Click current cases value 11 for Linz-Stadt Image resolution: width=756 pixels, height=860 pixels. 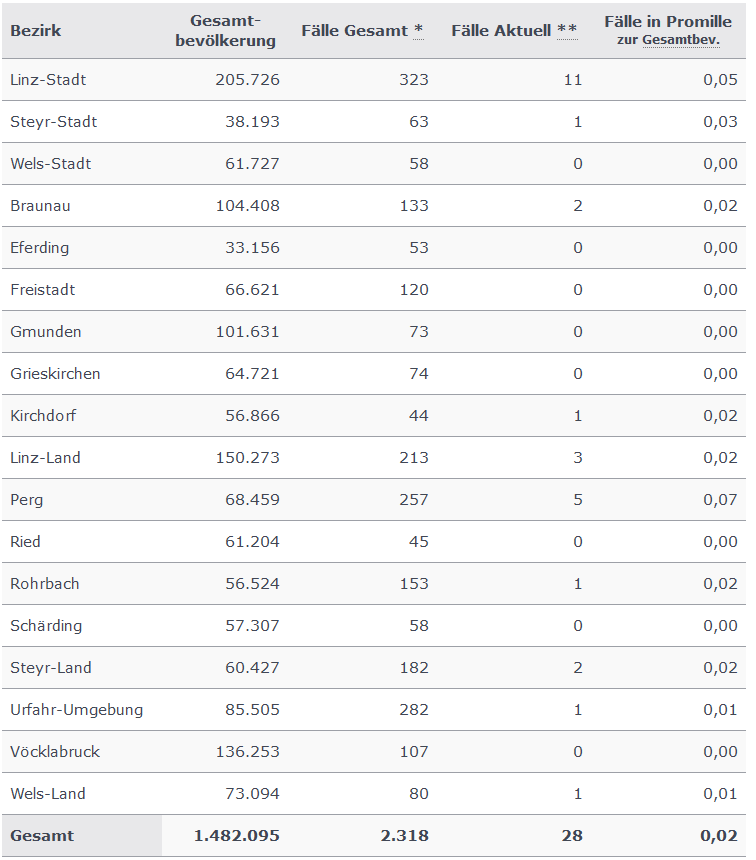[573, 80]
